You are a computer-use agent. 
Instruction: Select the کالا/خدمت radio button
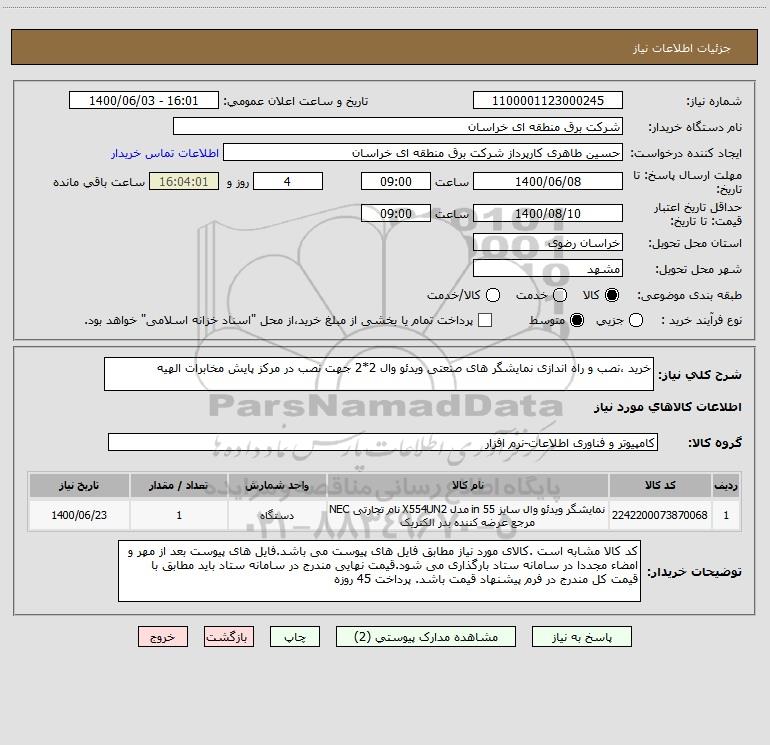(493, 295)
